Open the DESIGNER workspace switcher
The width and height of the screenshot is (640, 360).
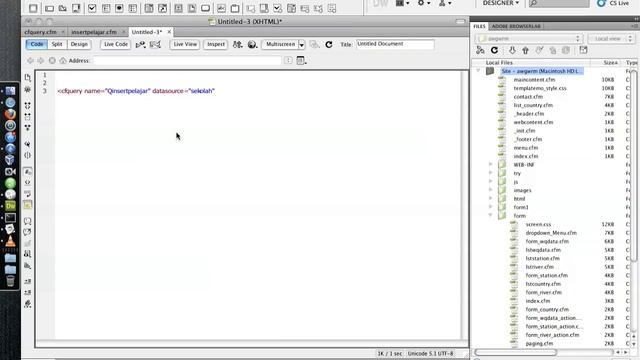point(500,3)
